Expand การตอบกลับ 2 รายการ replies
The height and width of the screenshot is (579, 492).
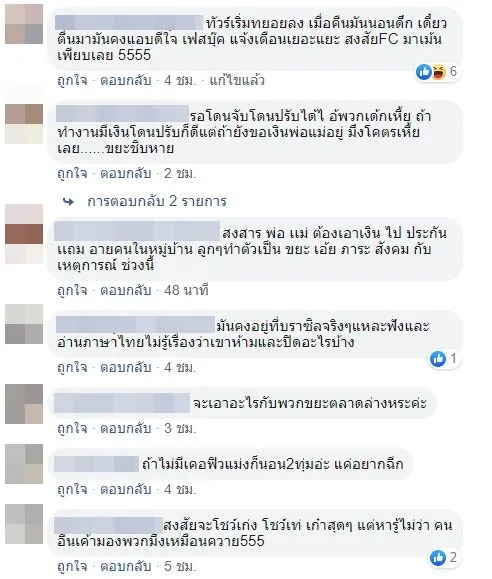[x=157, y=201]
